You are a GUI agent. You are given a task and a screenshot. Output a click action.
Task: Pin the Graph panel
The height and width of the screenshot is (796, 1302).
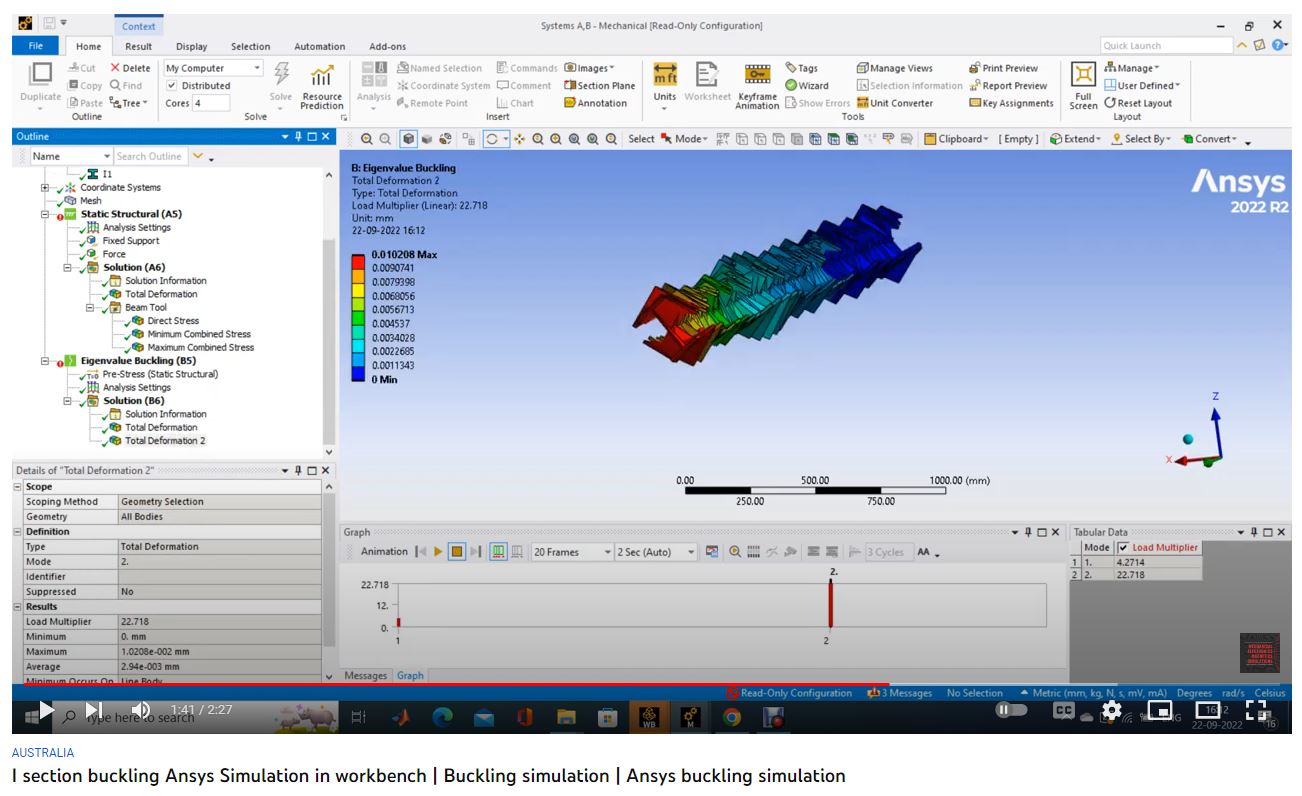[1028, 533]
